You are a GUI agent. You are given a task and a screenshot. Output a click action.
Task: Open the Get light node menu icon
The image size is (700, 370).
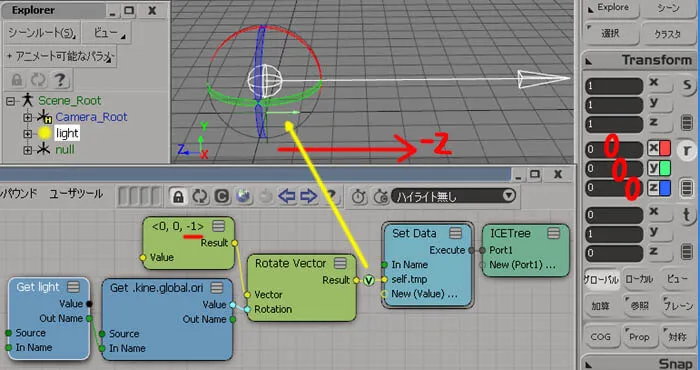pos(74,287)
